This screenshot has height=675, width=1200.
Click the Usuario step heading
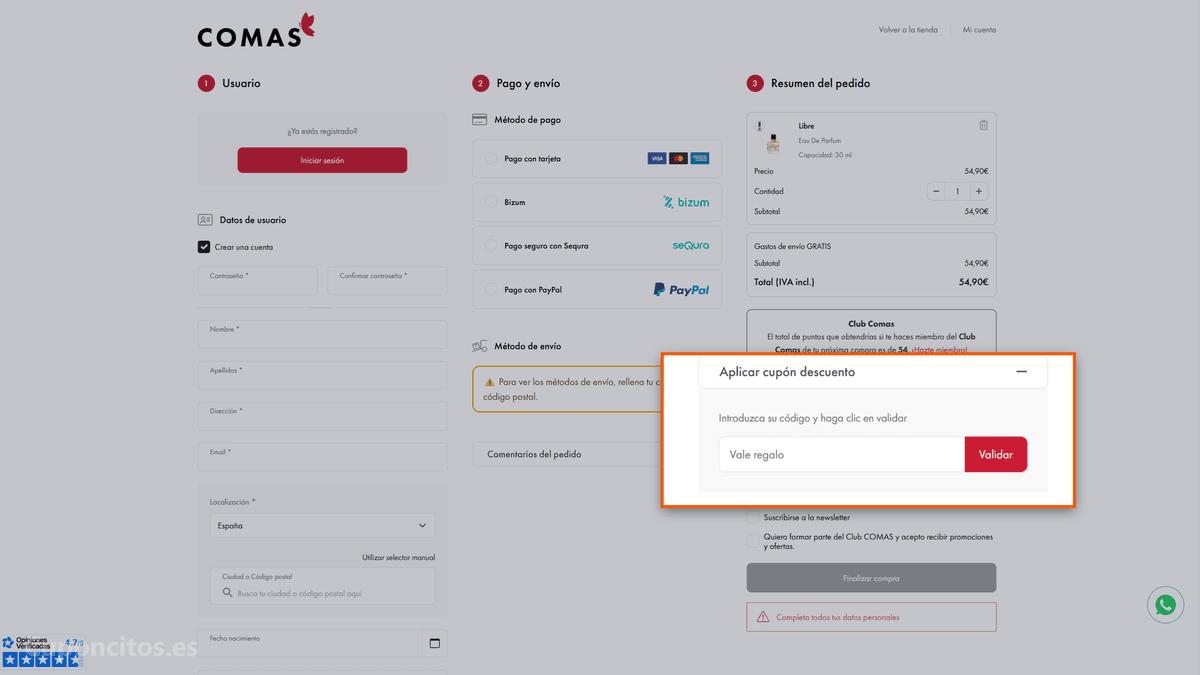(x=241, y=83)
